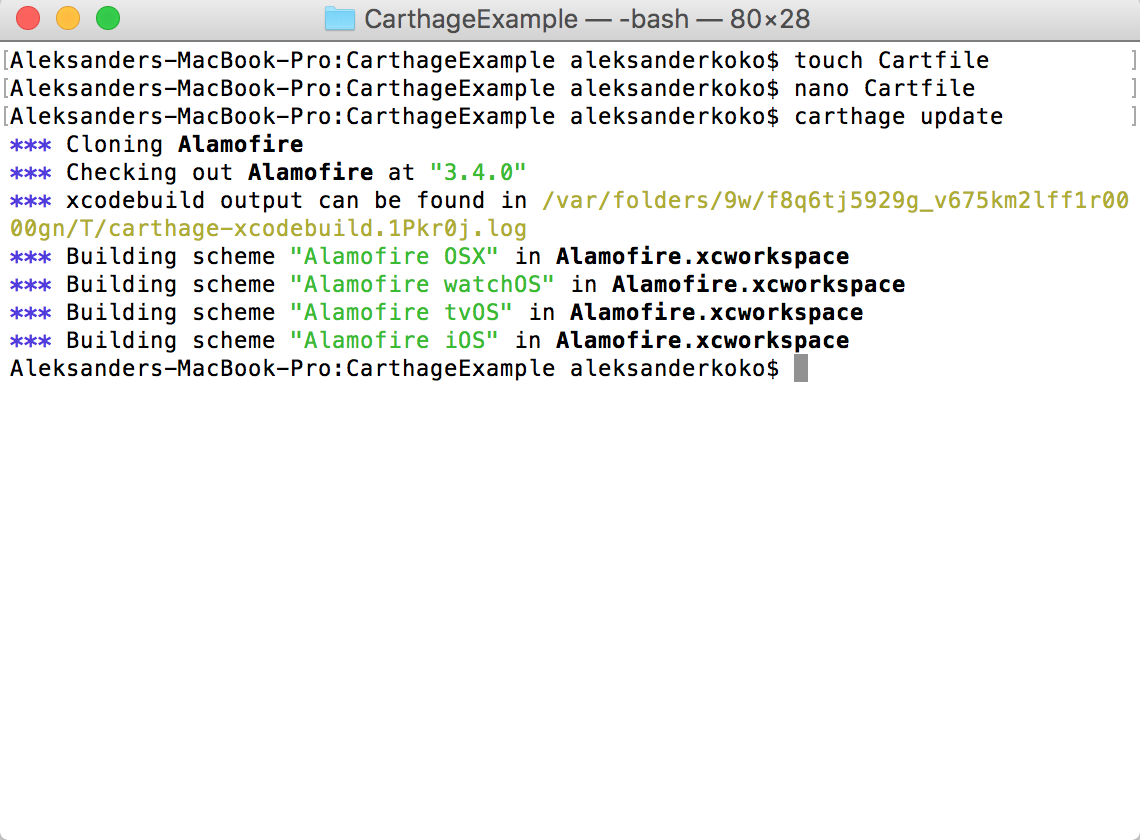Click Alamofire.xcworkspace on the tvOS line
The image size is (1140, 840).
(x=716, y=313)
